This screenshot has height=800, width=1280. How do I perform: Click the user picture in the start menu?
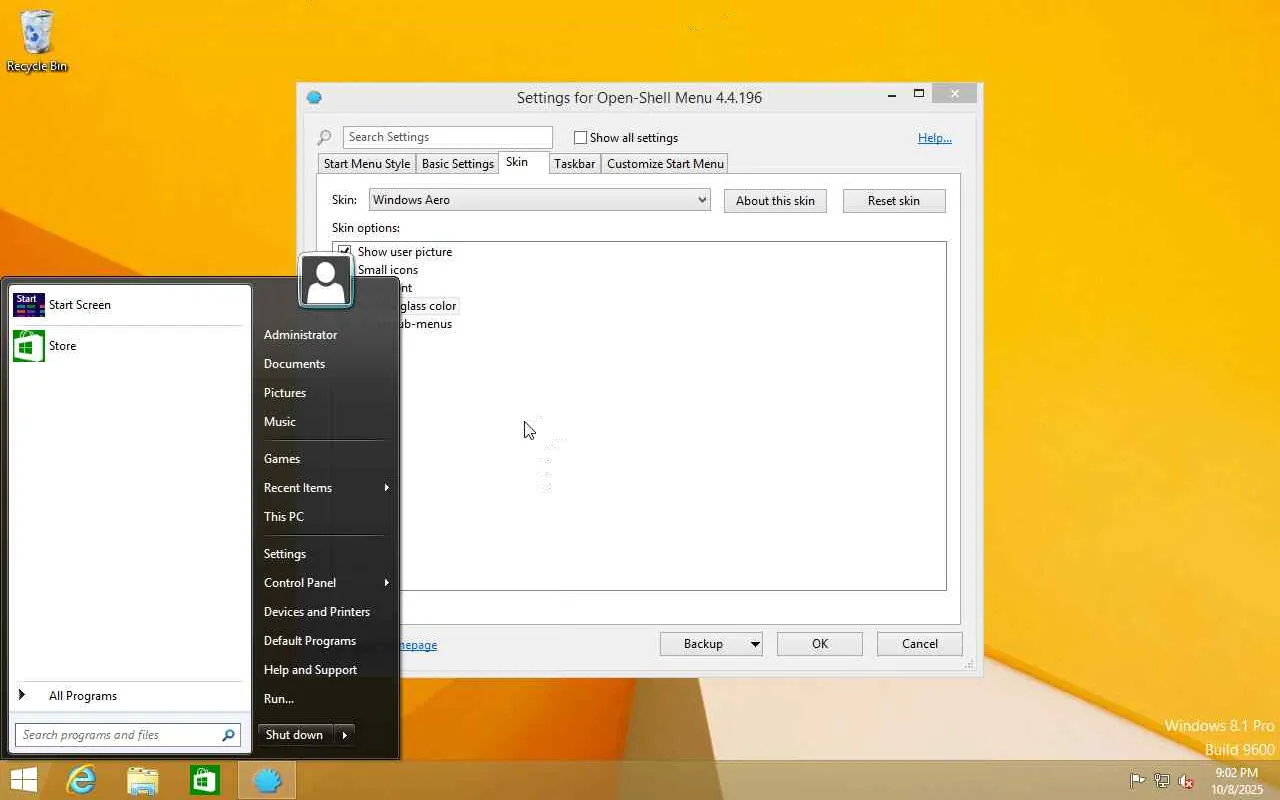tap(326, 280)
